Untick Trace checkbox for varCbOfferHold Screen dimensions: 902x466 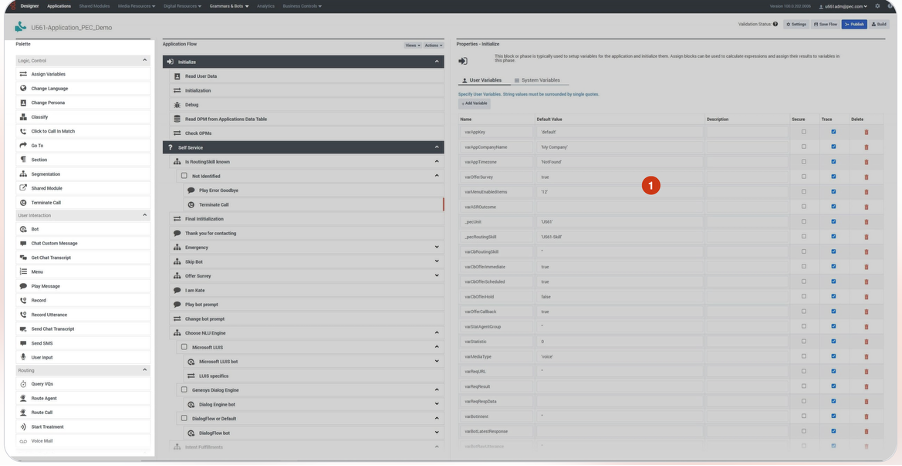click(834, 296)
